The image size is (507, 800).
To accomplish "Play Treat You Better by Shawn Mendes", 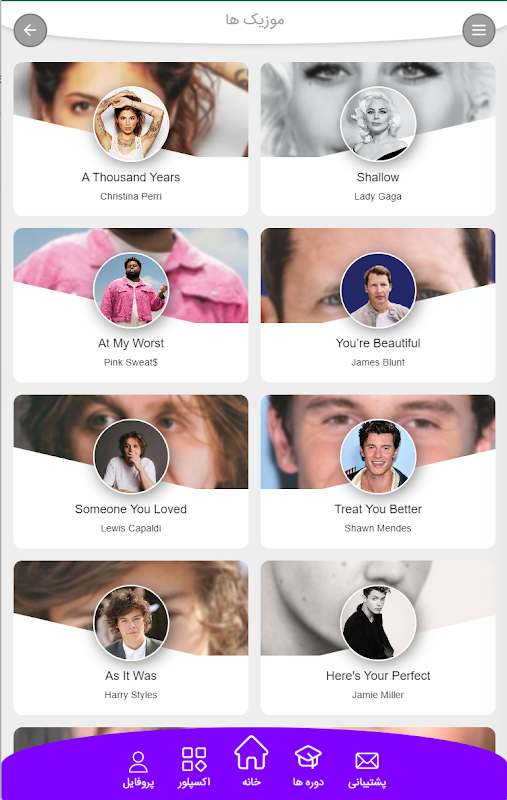I will pos(378,509).
